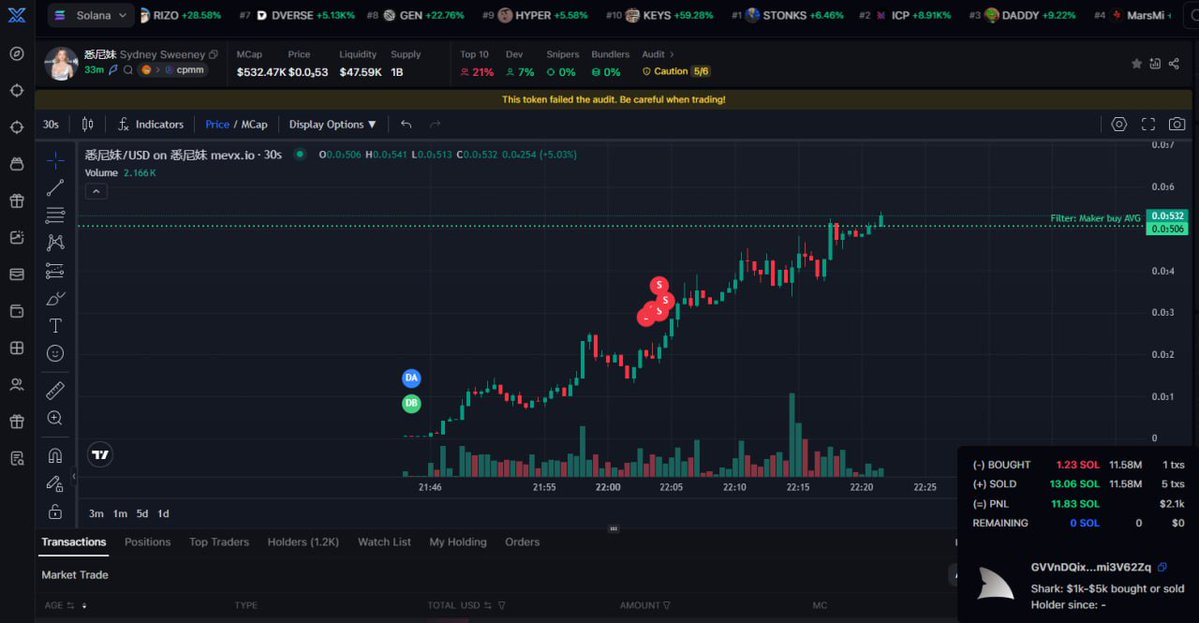Open the share PnL chart icon
The image size is (1199, 623).
[1155, 63]
